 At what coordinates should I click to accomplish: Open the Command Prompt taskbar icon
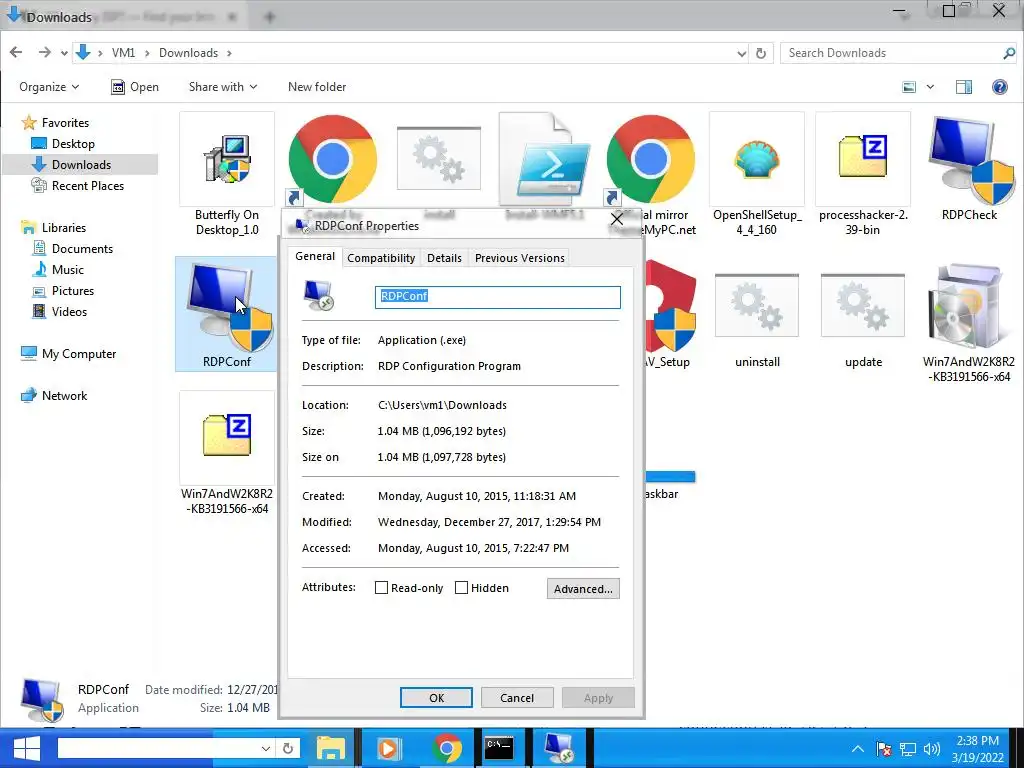[499, 748]
